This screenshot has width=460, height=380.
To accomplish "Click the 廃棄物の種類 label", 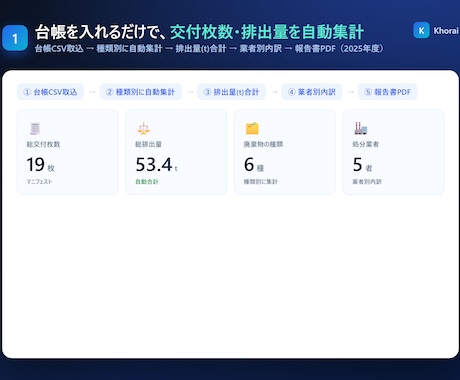I will (263, 144).
